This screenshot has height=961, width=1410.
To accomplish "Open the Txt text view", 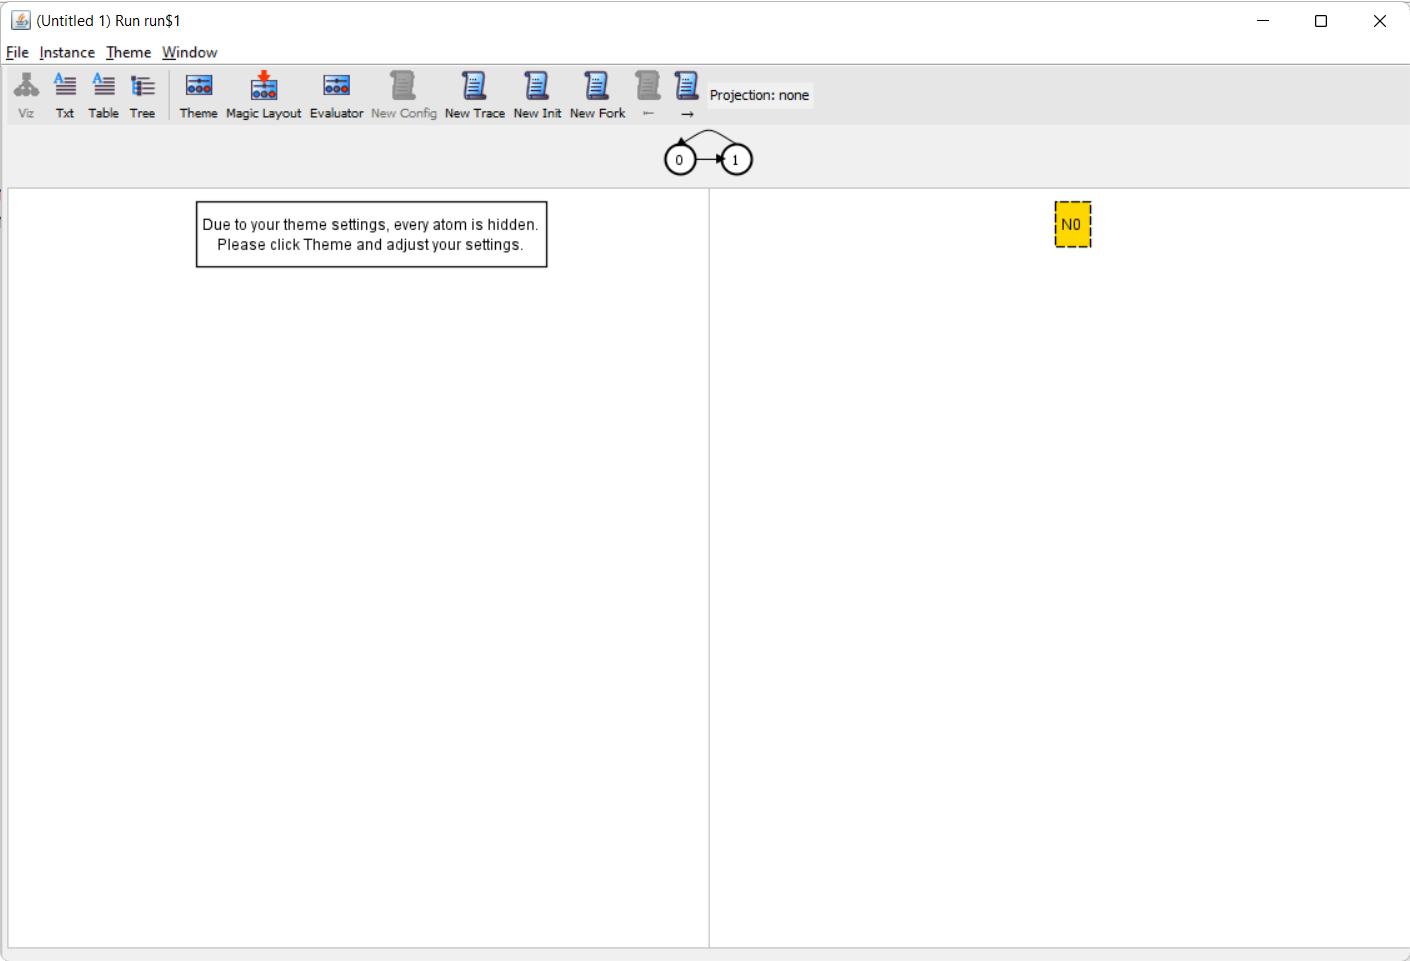I will pyautogui.click(x=65, y=96).
